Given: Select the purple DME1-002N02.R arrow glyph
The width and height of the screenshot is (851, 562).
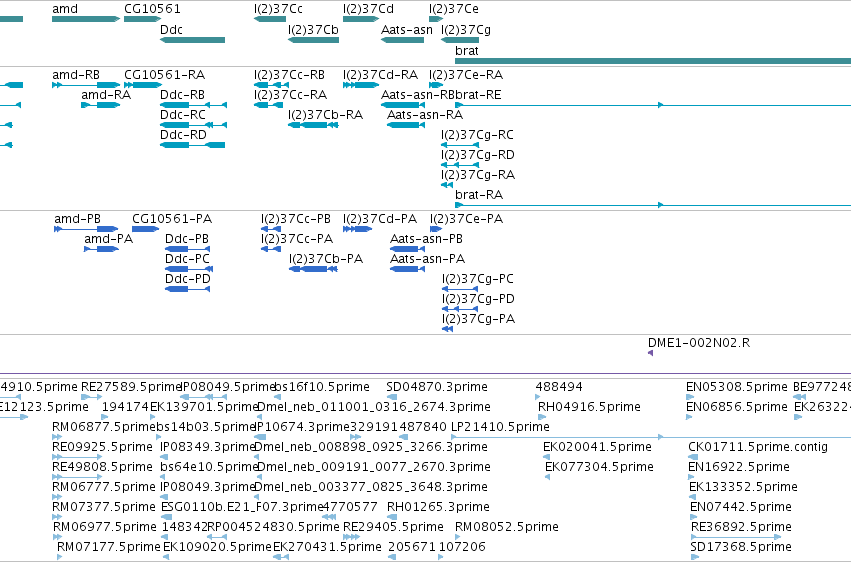Looking at the screenshot, I should click(650, 353).
